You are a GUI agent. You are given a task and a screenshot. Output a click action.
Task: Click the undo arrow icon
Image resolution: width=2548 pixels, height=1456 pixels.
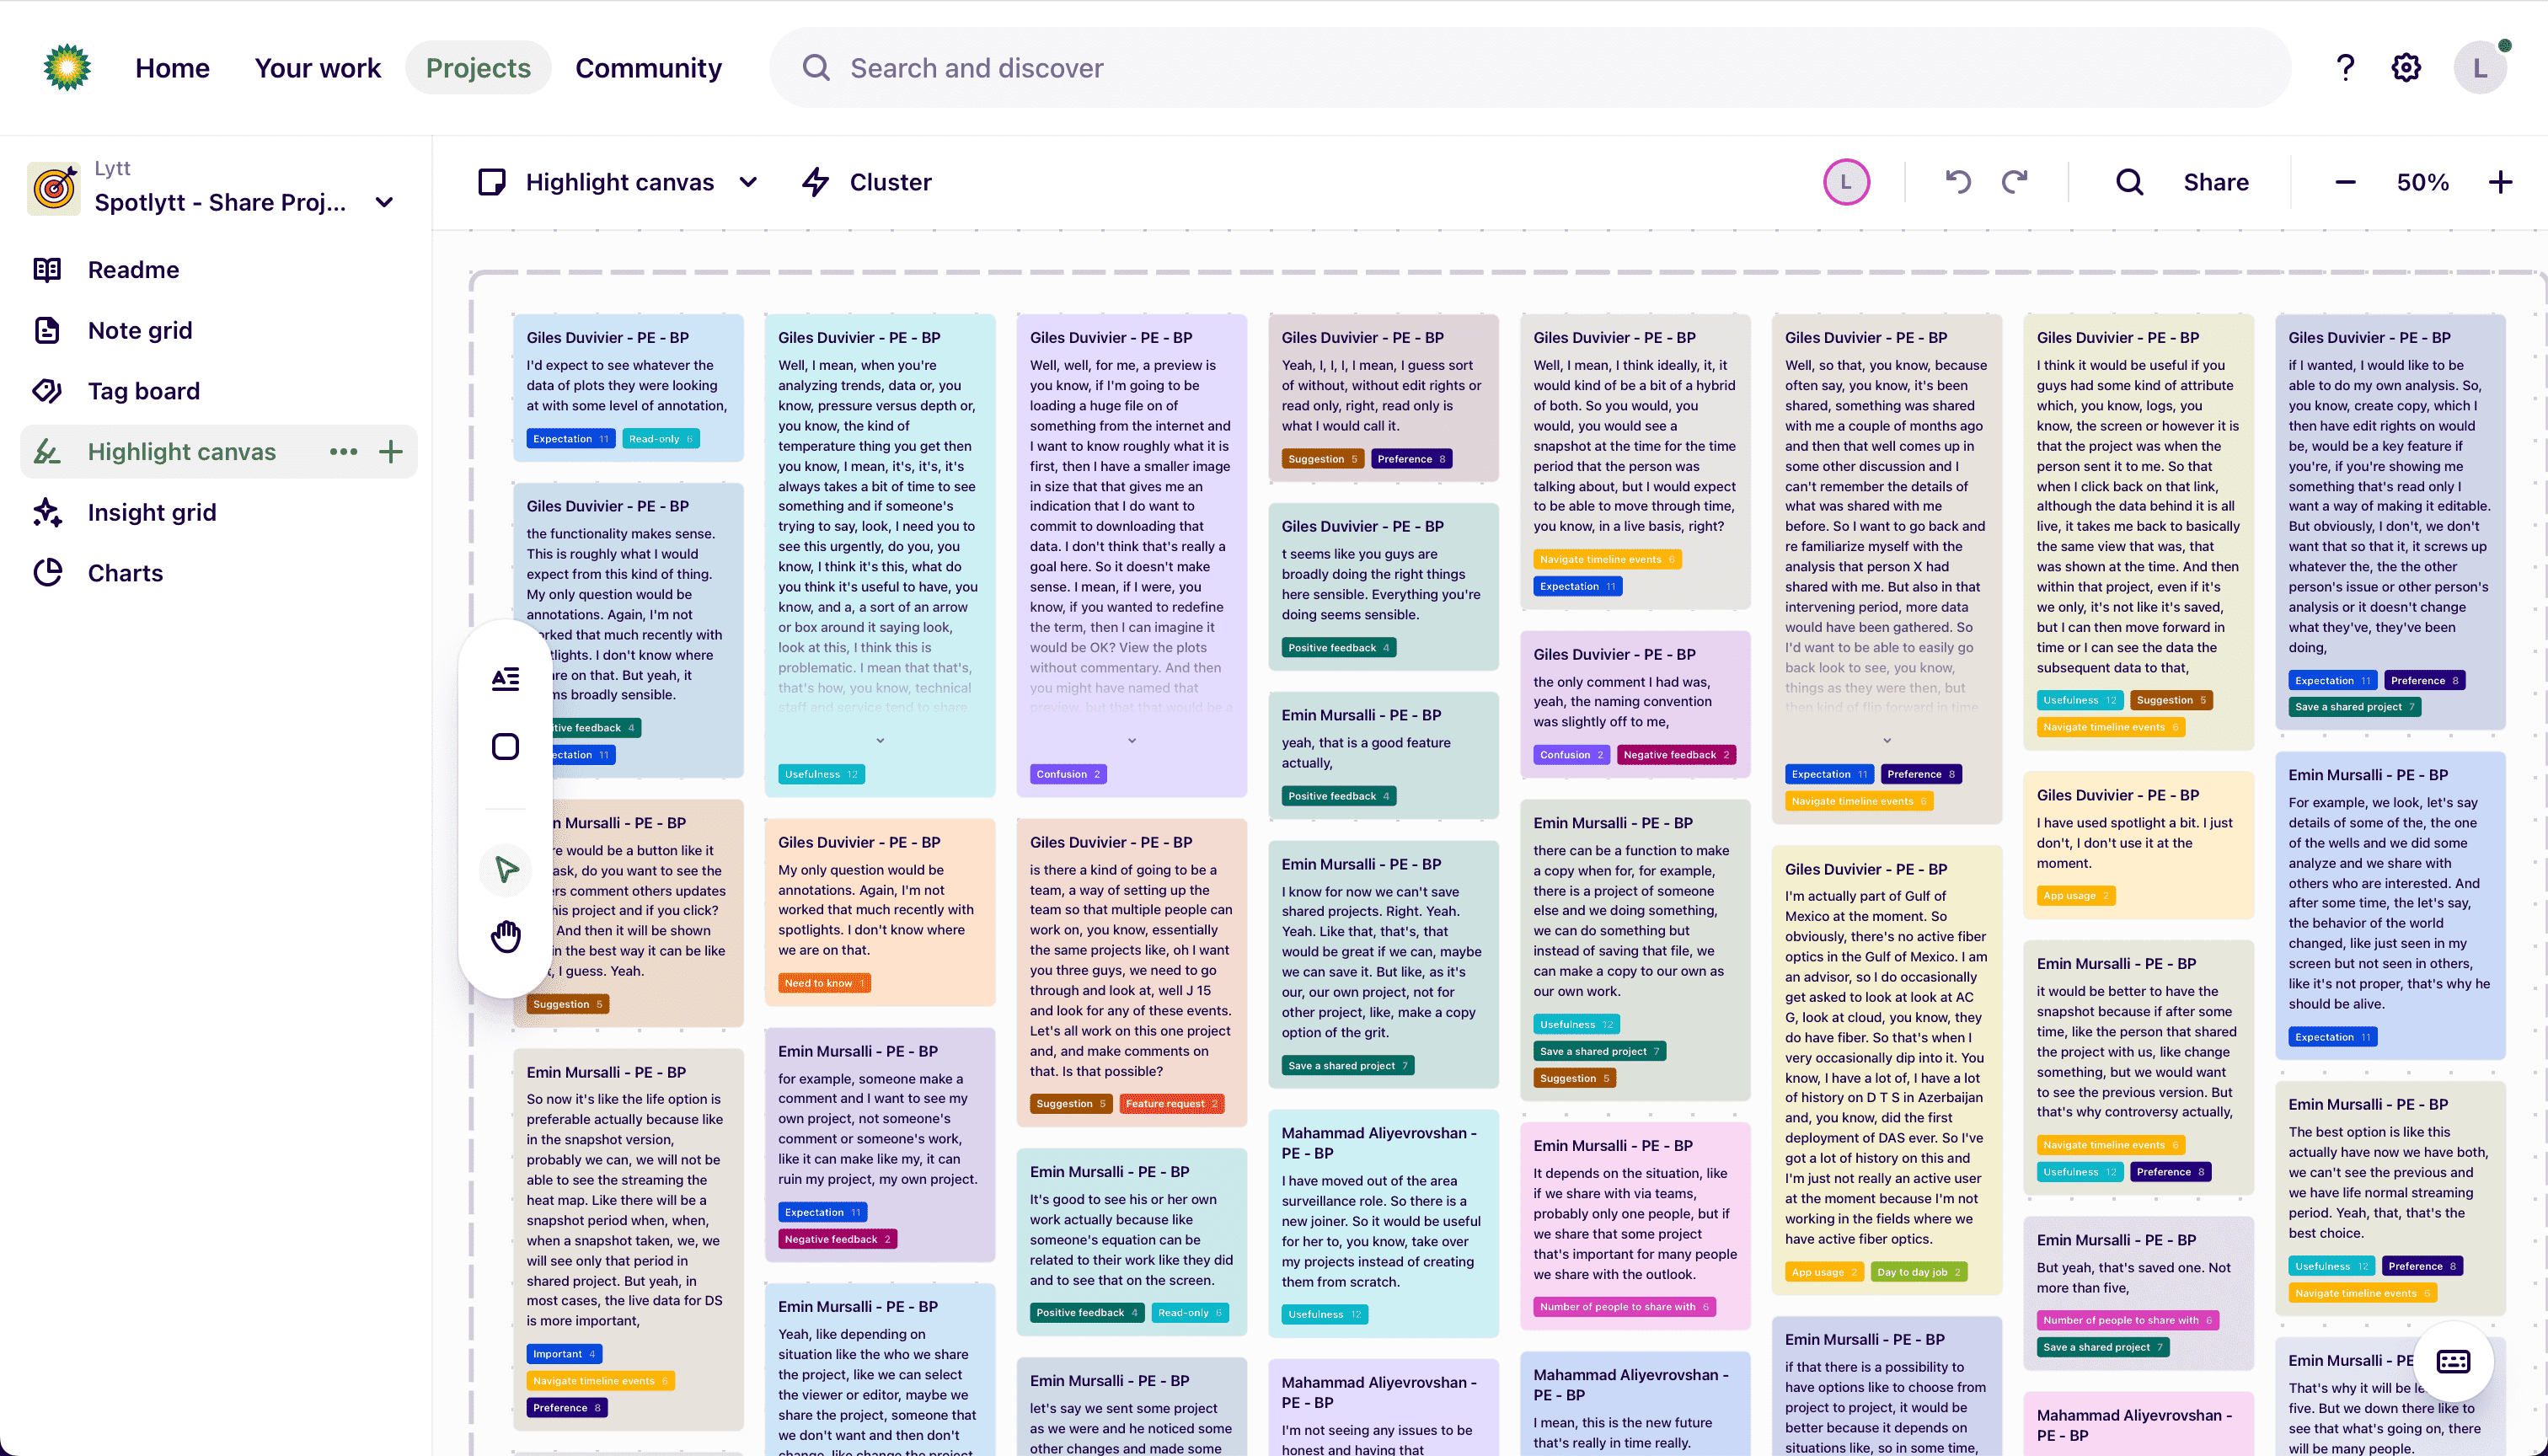tap(1957, 182)
